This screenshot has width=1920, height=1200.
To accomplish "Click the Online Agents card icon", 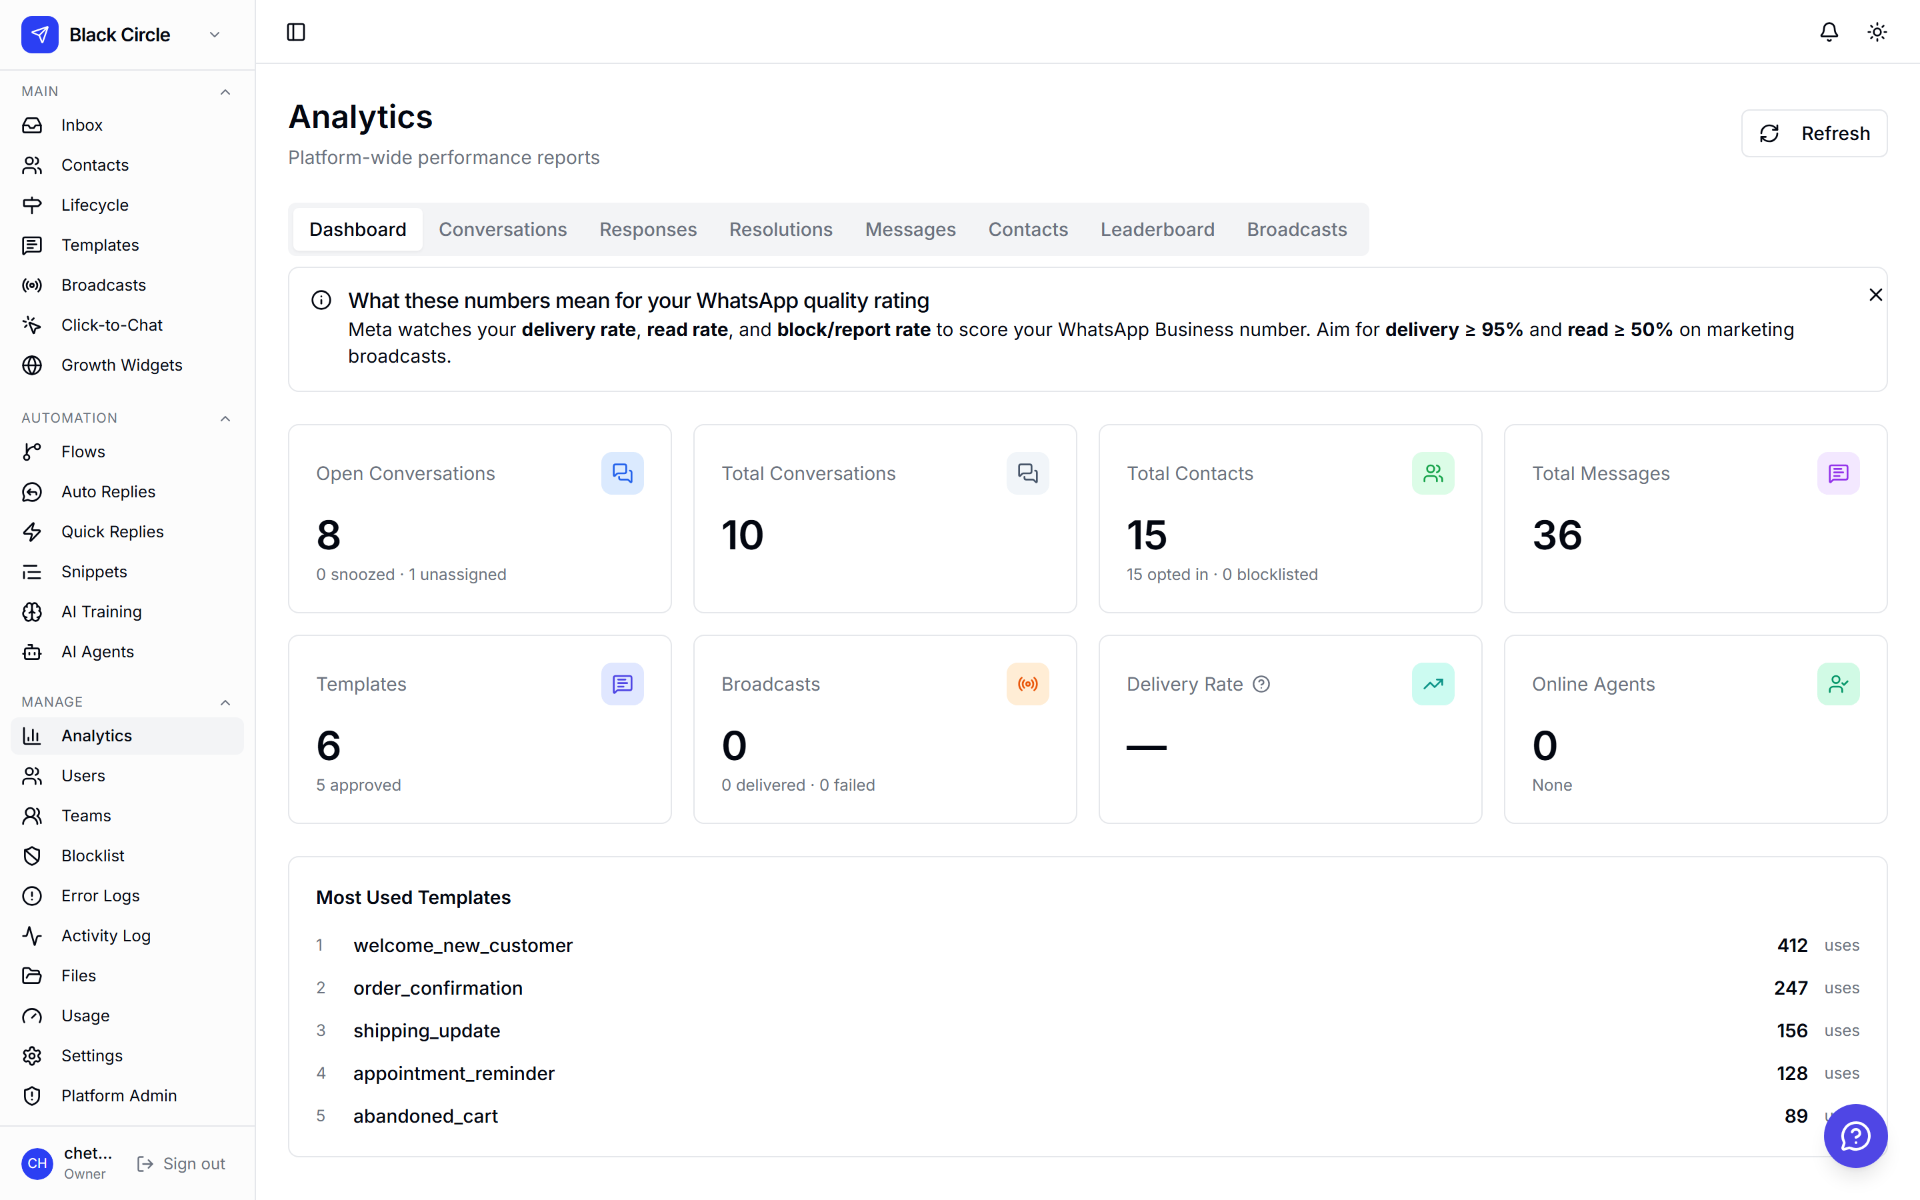I will pos(1838,684).
